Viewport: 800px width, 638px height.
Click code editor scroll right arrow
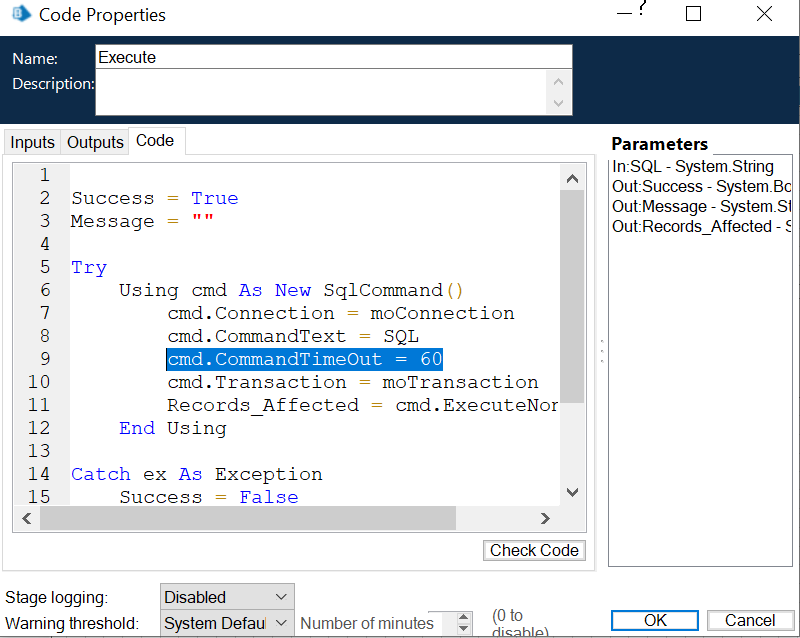click(545, 519)
